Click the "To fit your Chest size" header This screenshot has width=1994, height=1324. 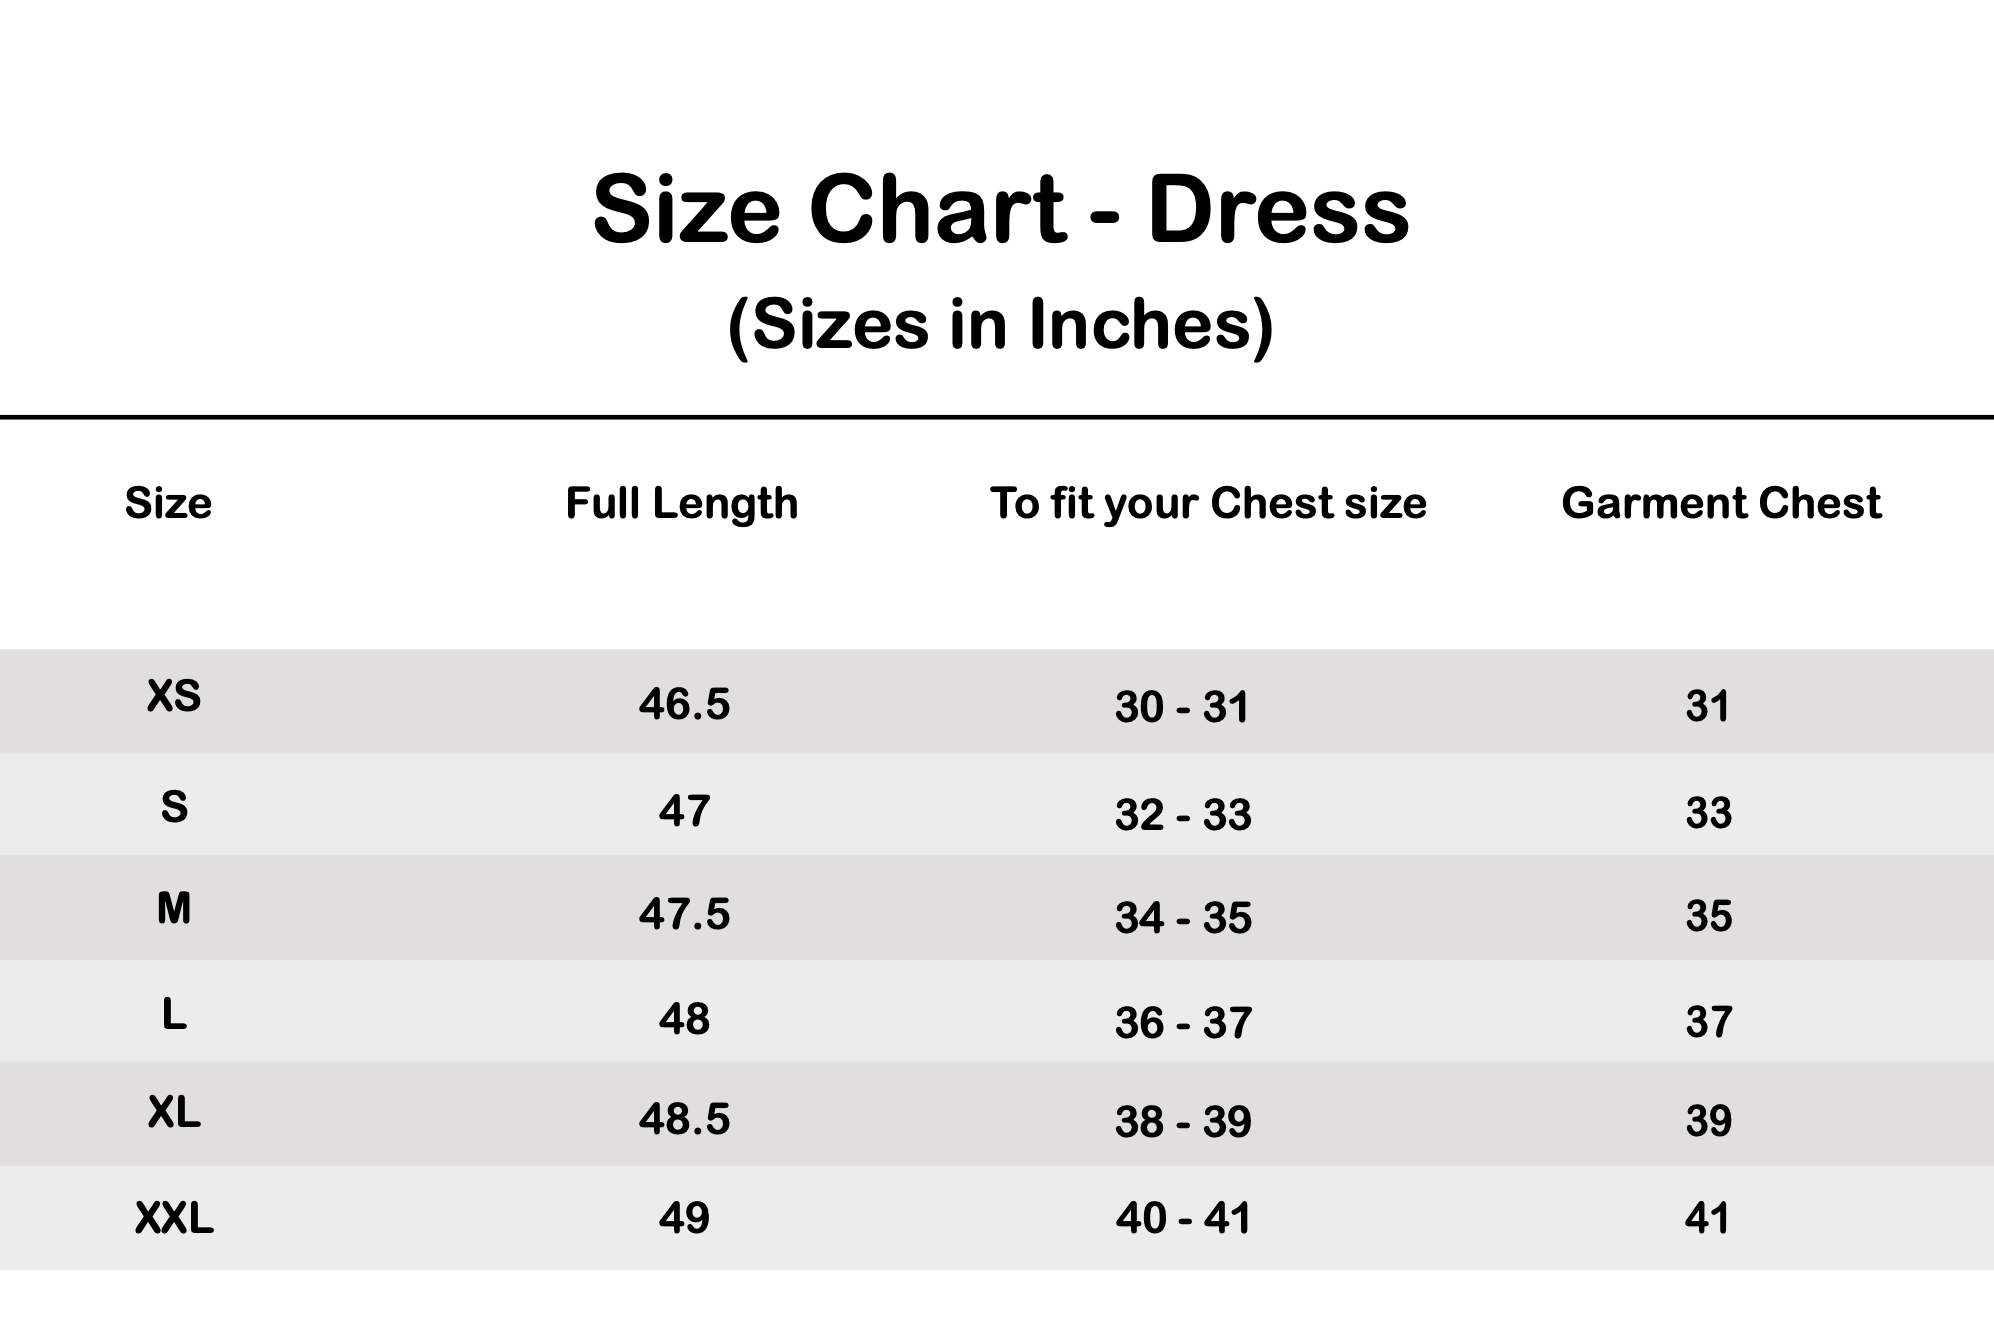coord(1208,503)
